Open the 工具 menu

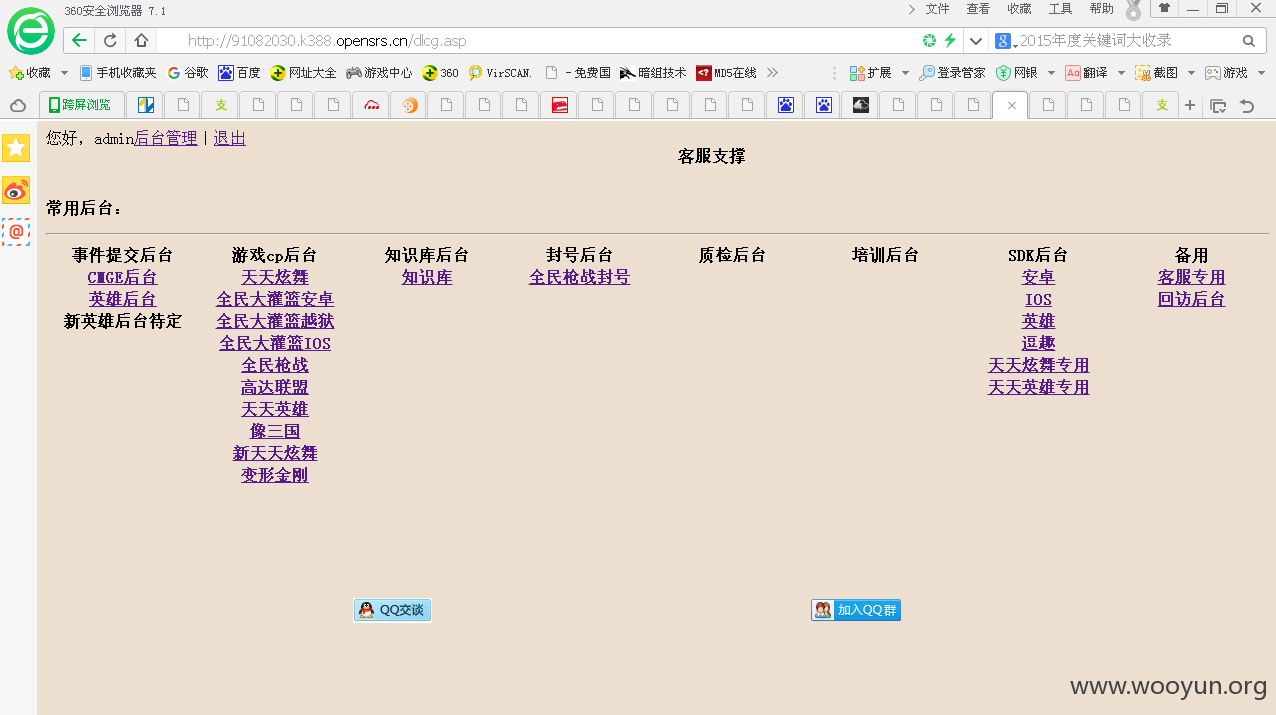point(1060,9)
